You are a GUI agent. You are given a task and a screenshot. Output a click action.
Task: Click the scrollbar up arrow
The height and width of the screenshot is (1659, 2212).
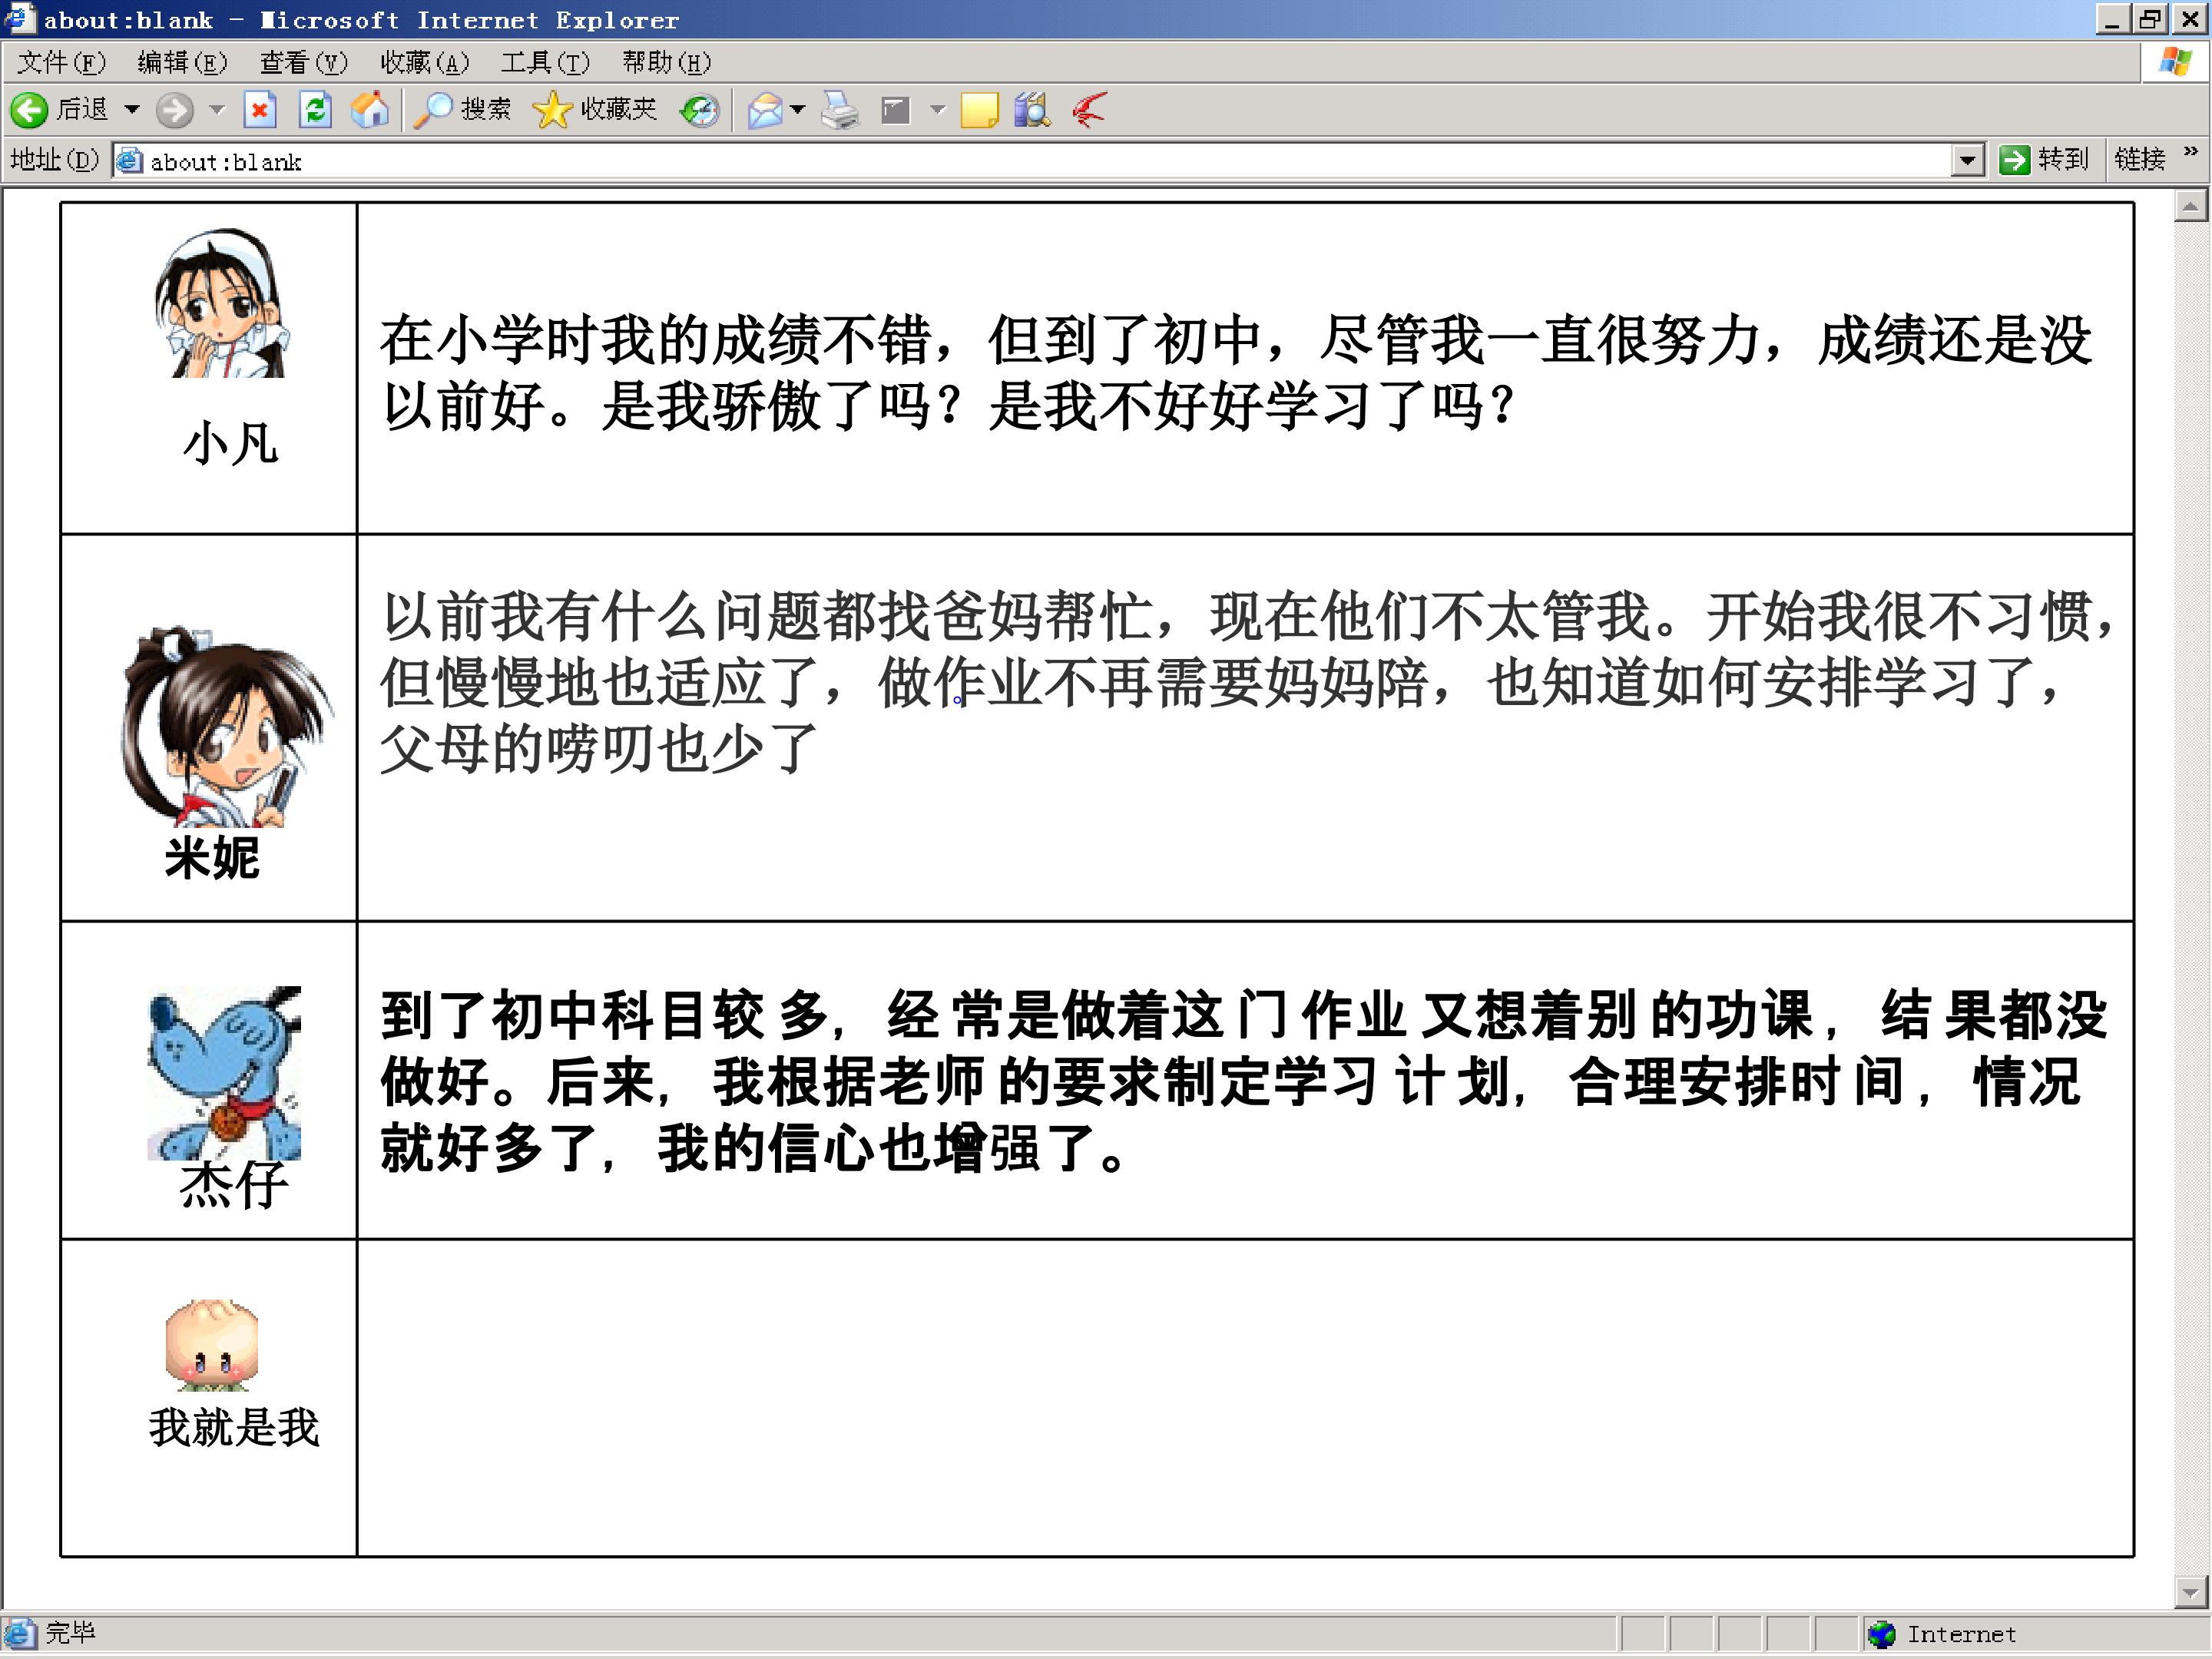2190,207
